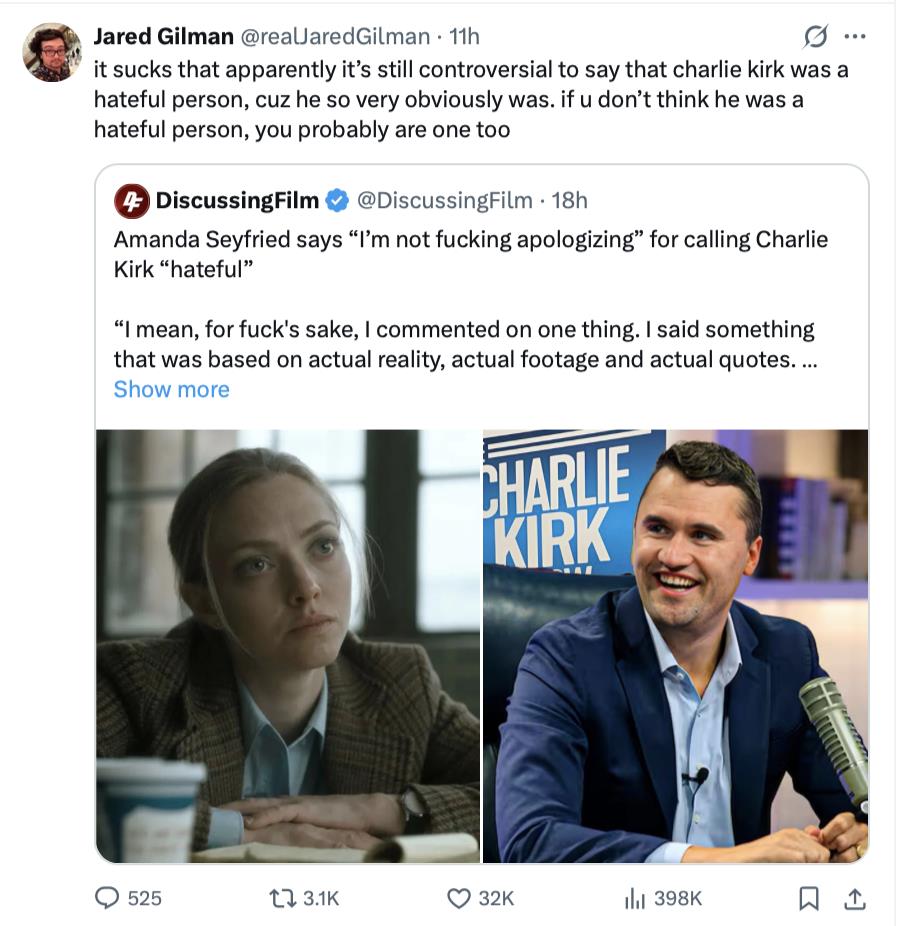Image resolution: width=918 pixels, height=926 pixels.
Task: Click the share upload arrow icon
Action: pyautogui.click(x=854, y=899)
